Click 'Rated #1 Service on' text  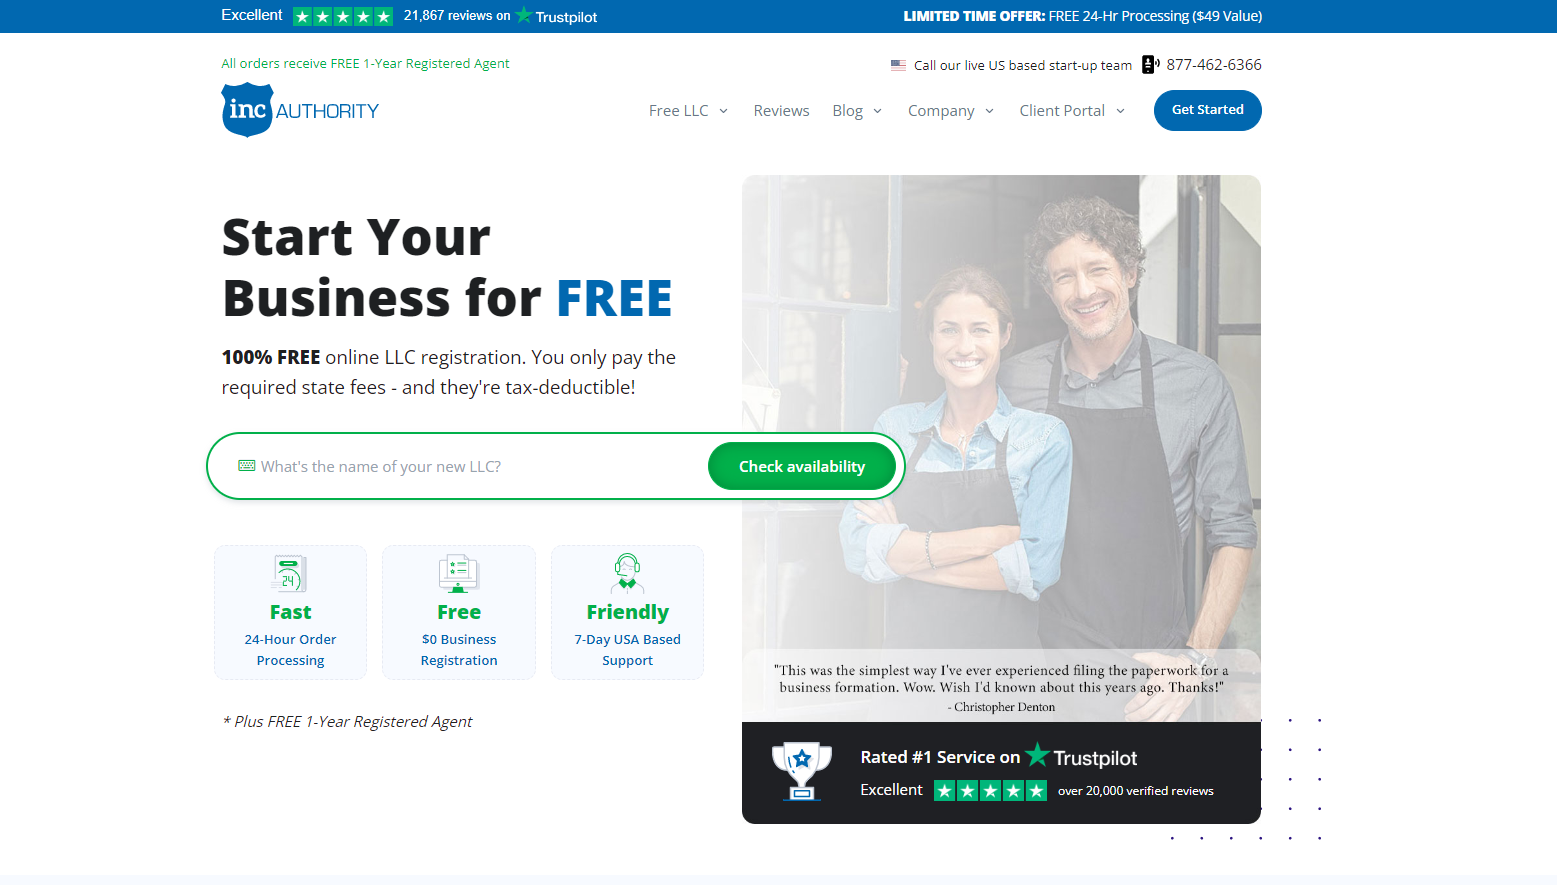pos(940,757)
